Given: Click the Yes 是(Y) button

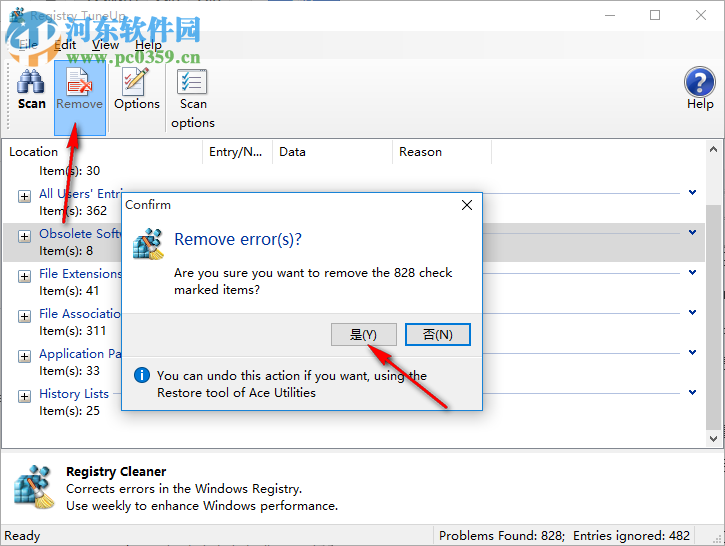Looking at the screenshot, I should (x=363, y=334).
